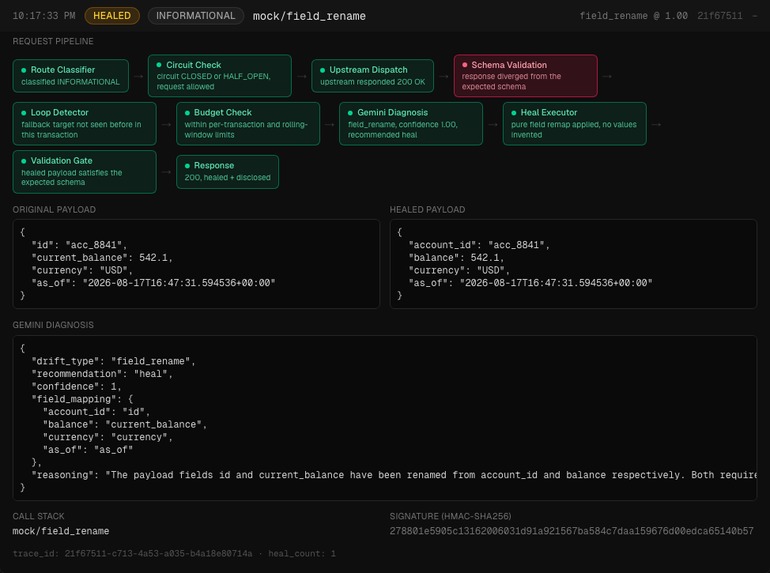Click the SIGNATURE (HMAC-SHA256) heading

point(450,516)
